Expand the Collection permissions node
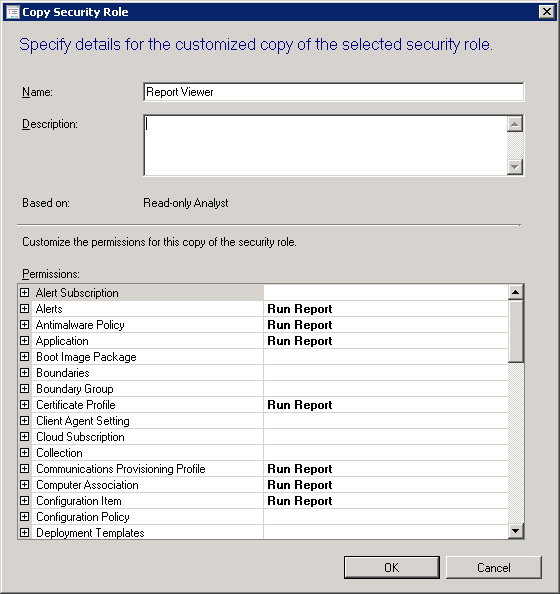This screenshot has height=594, width=560. click(25, 453)
